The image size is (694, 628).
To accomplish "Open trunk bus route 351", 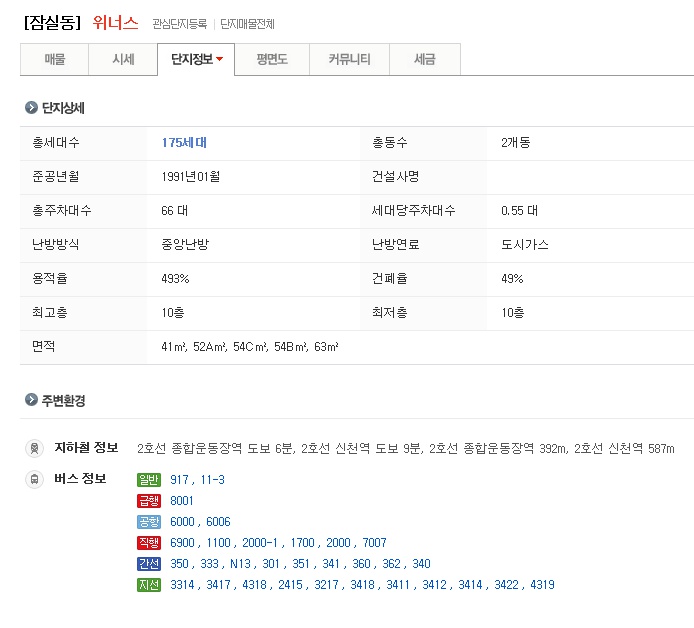I will click(301, 563).
